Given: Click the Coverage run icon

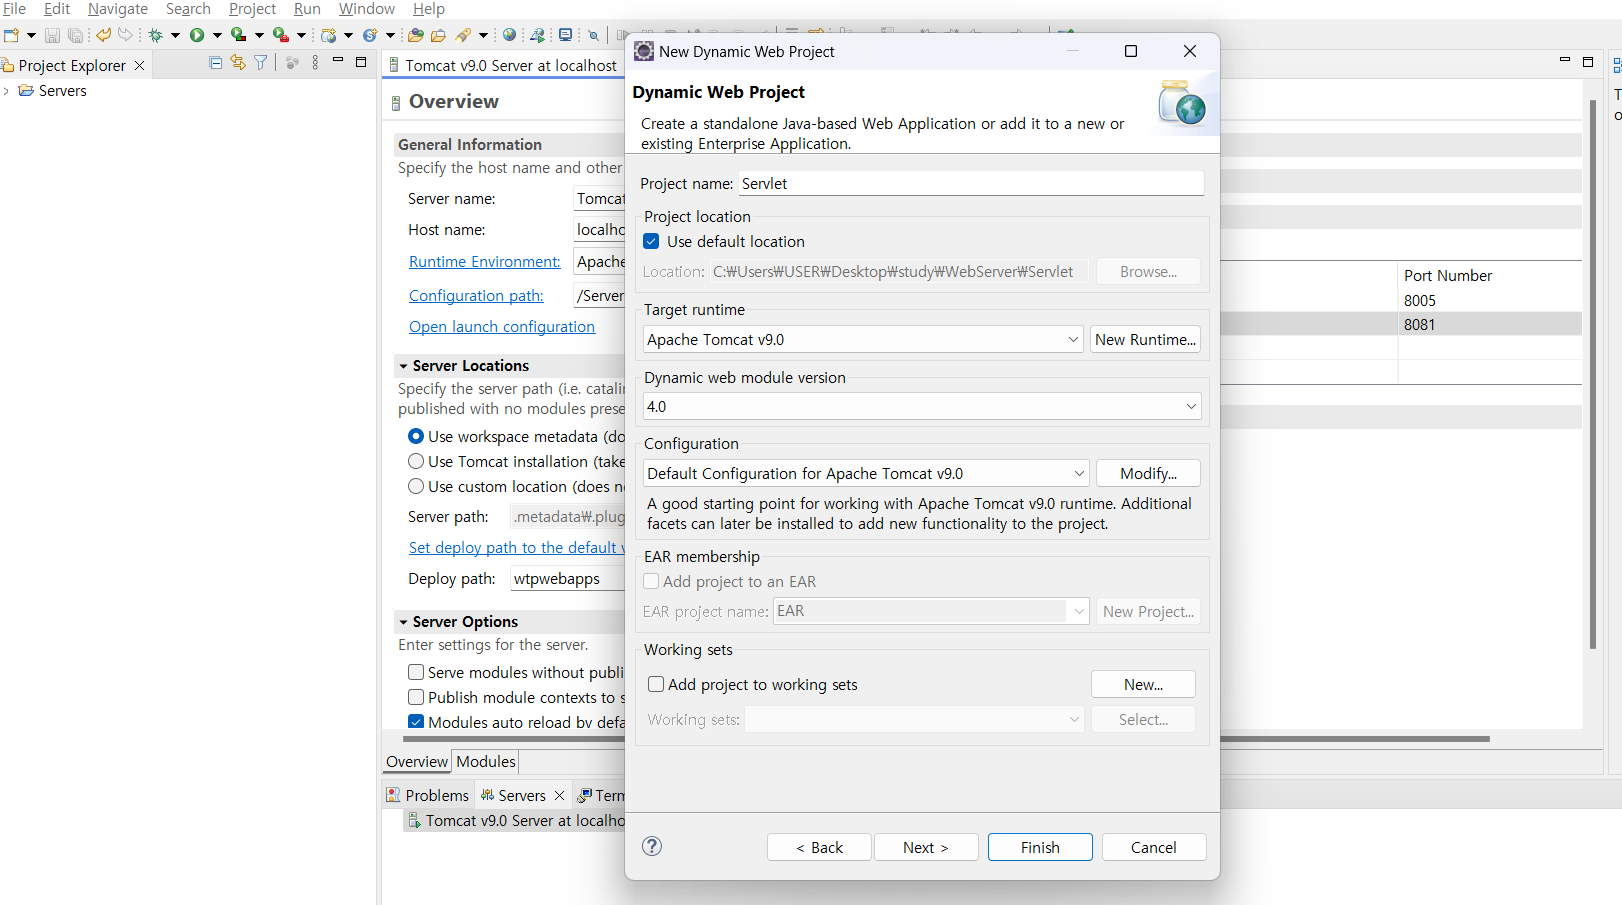Looking at the screenshot, I should point(238,35).
